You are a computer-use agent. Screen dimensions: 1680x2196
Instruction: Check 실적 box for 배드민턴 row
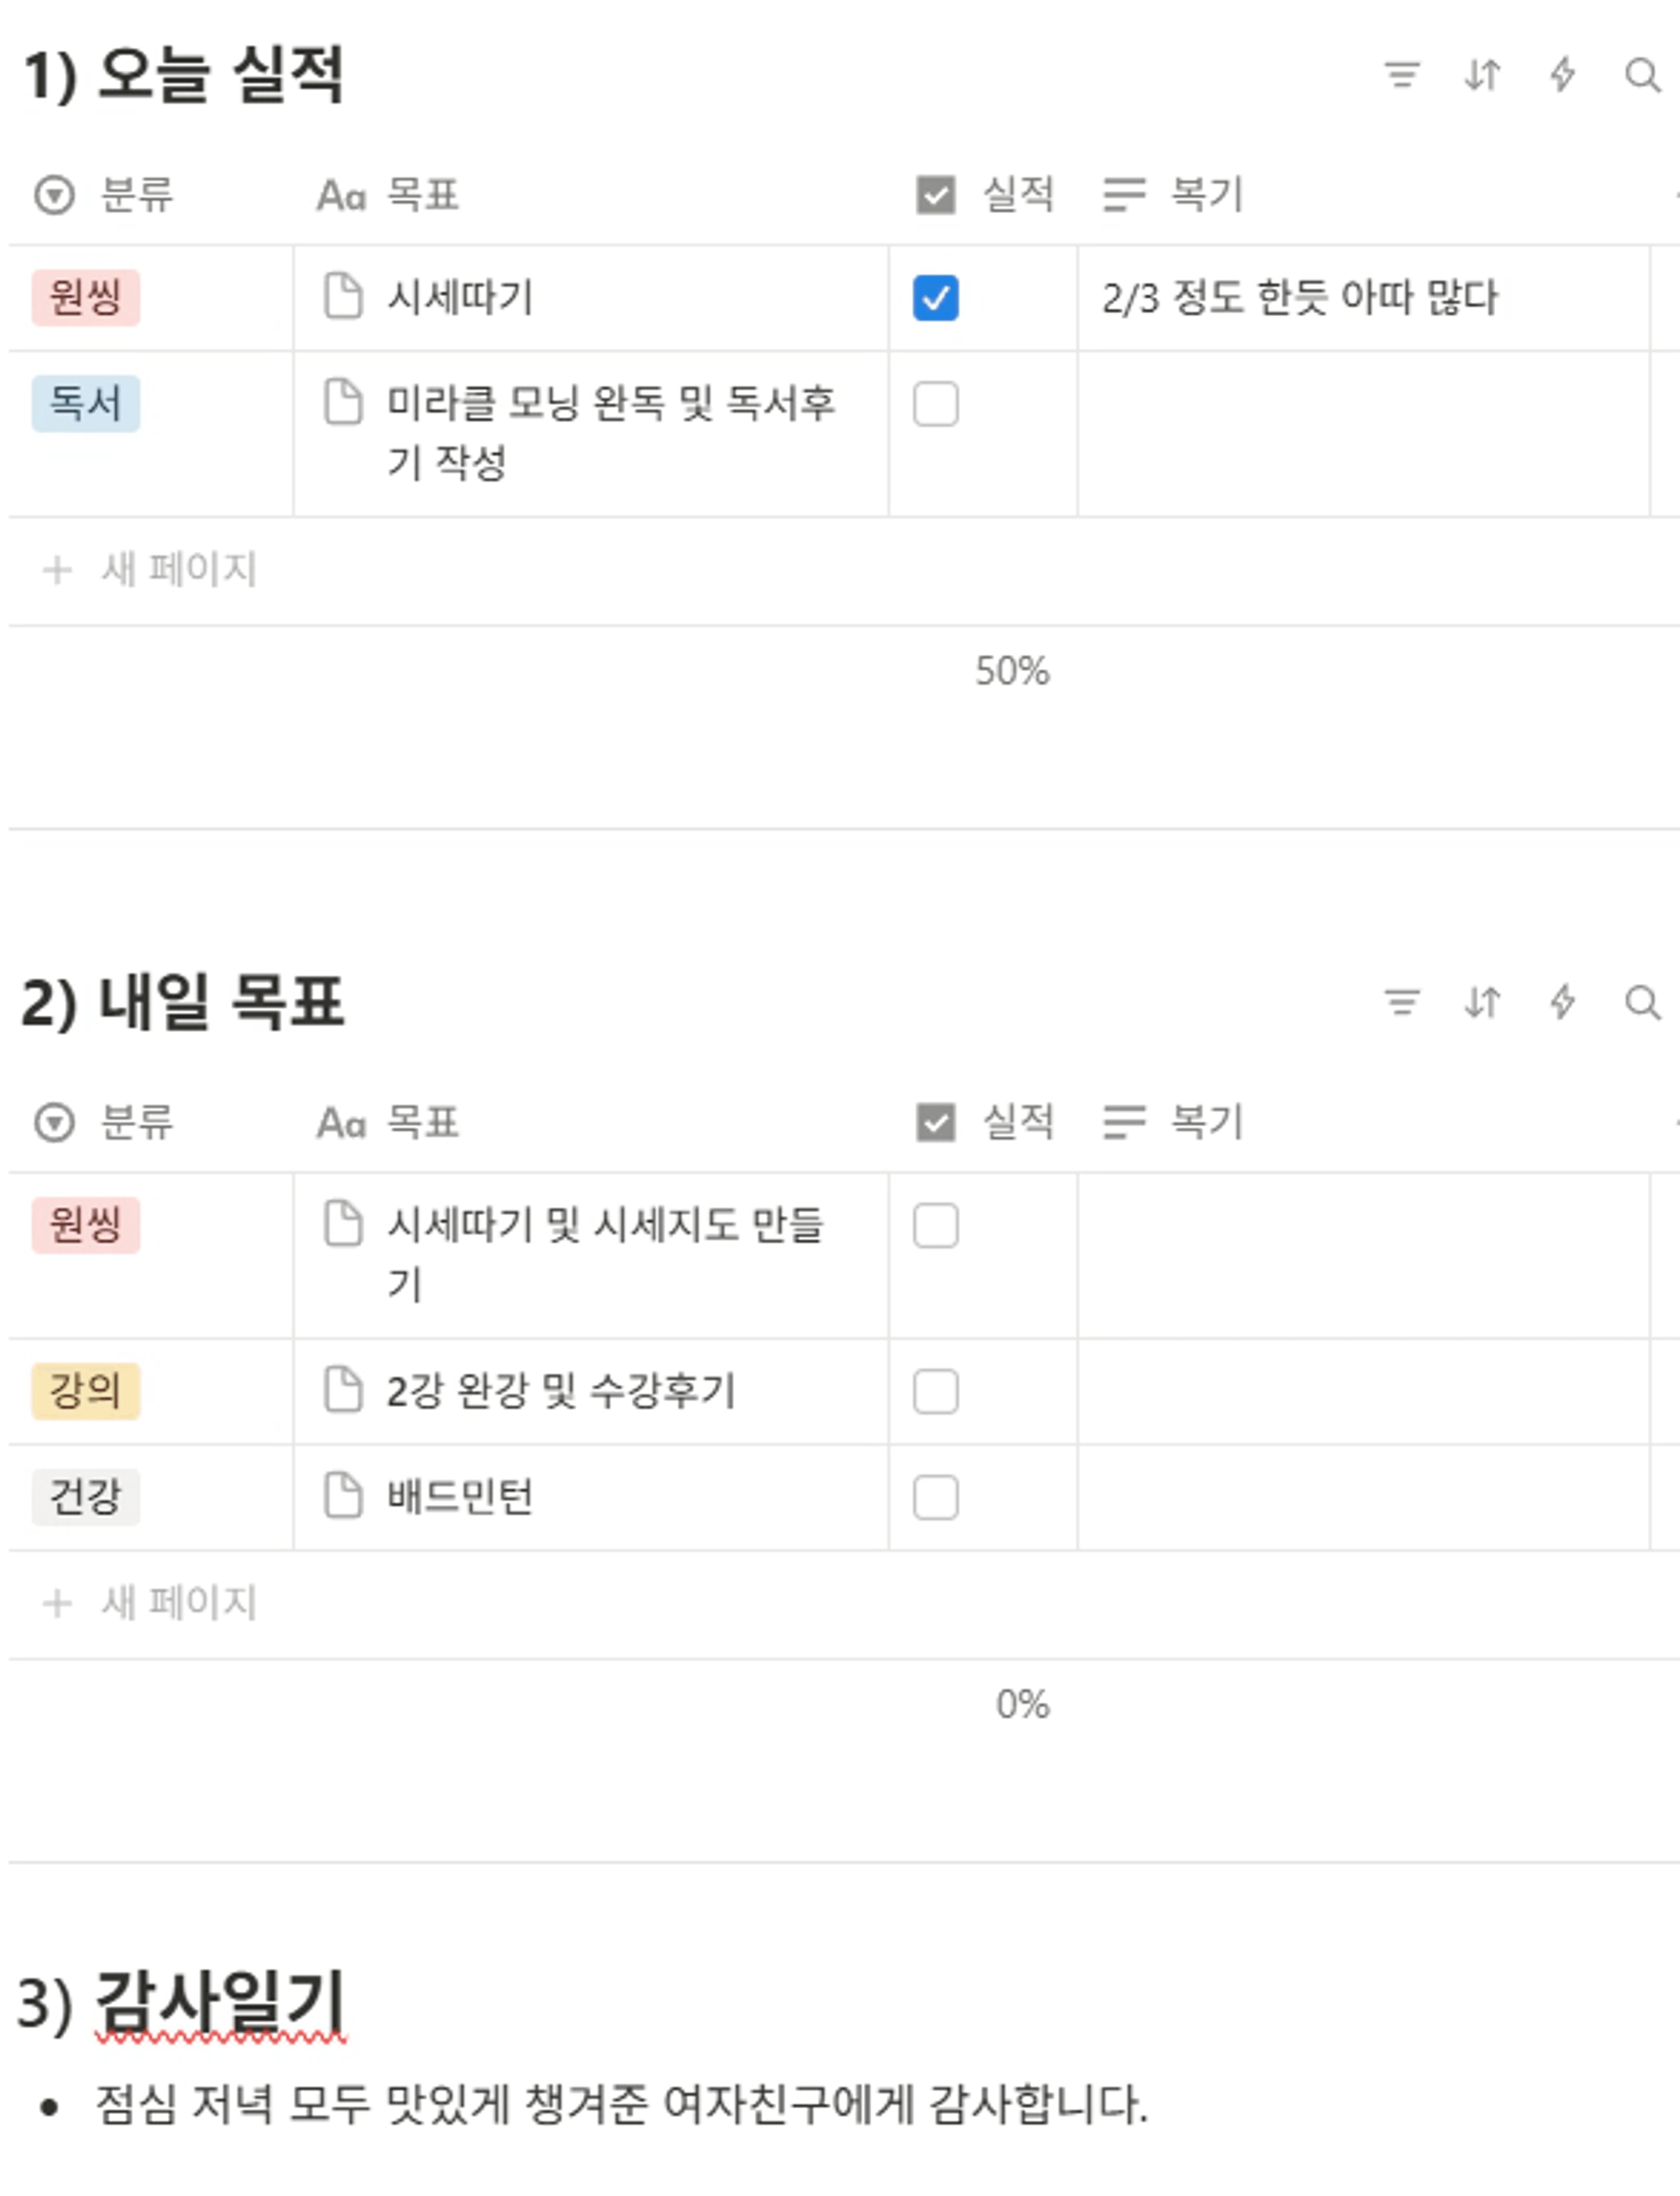click(x=935, y=1497)
